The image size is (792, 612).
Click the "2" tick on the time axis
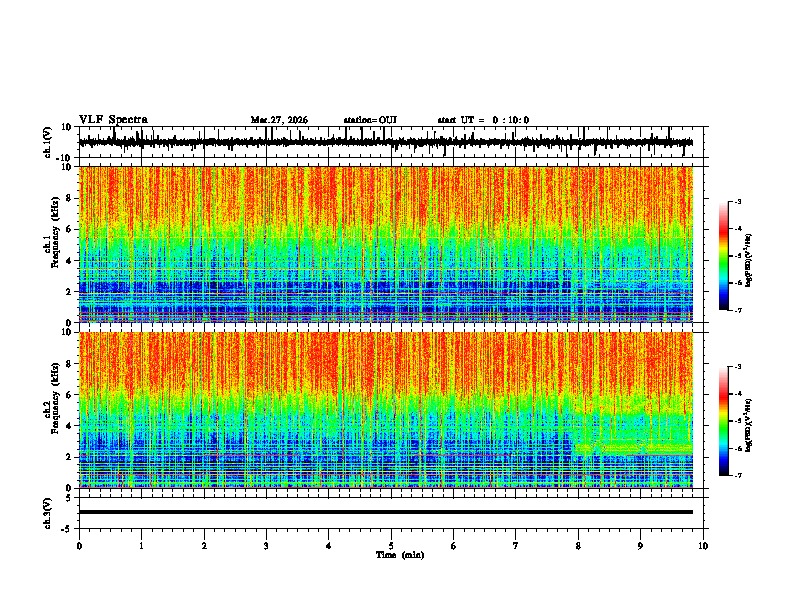pyautogui.click(x=204, y=546)
